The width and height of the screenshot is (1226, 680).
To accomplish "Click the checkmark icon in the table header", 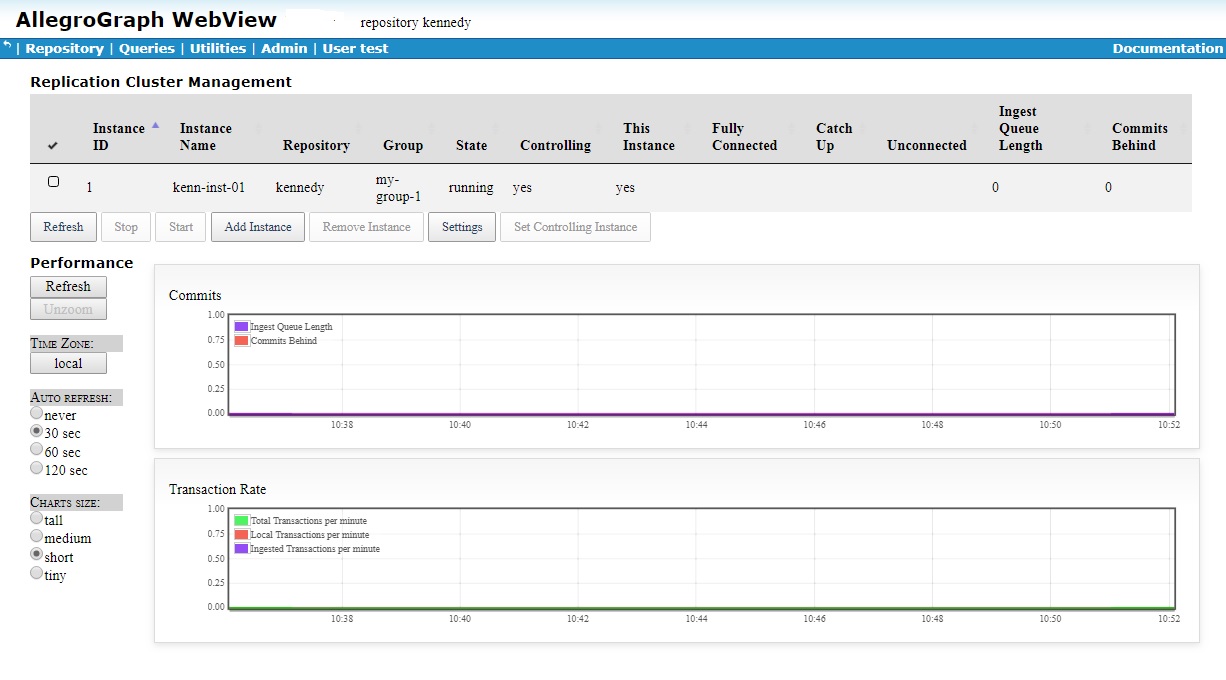I will tap(53, 145).
